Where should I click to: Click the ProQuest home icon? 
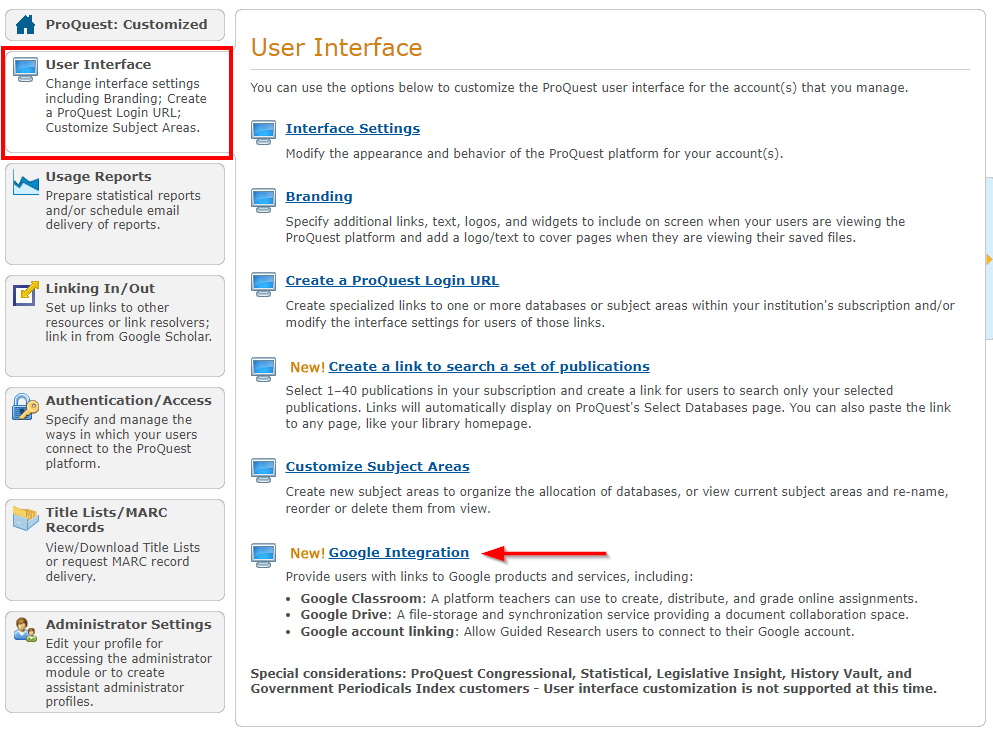23,24
